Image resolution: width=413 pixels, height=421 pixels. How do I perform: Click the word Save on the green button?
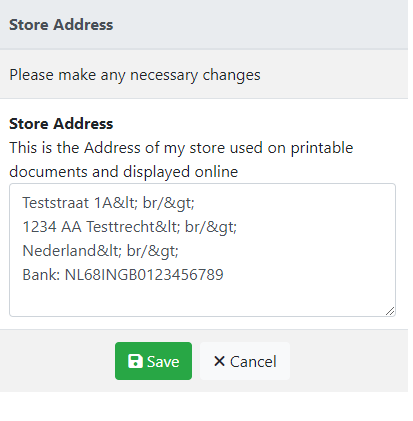[163, 362]
